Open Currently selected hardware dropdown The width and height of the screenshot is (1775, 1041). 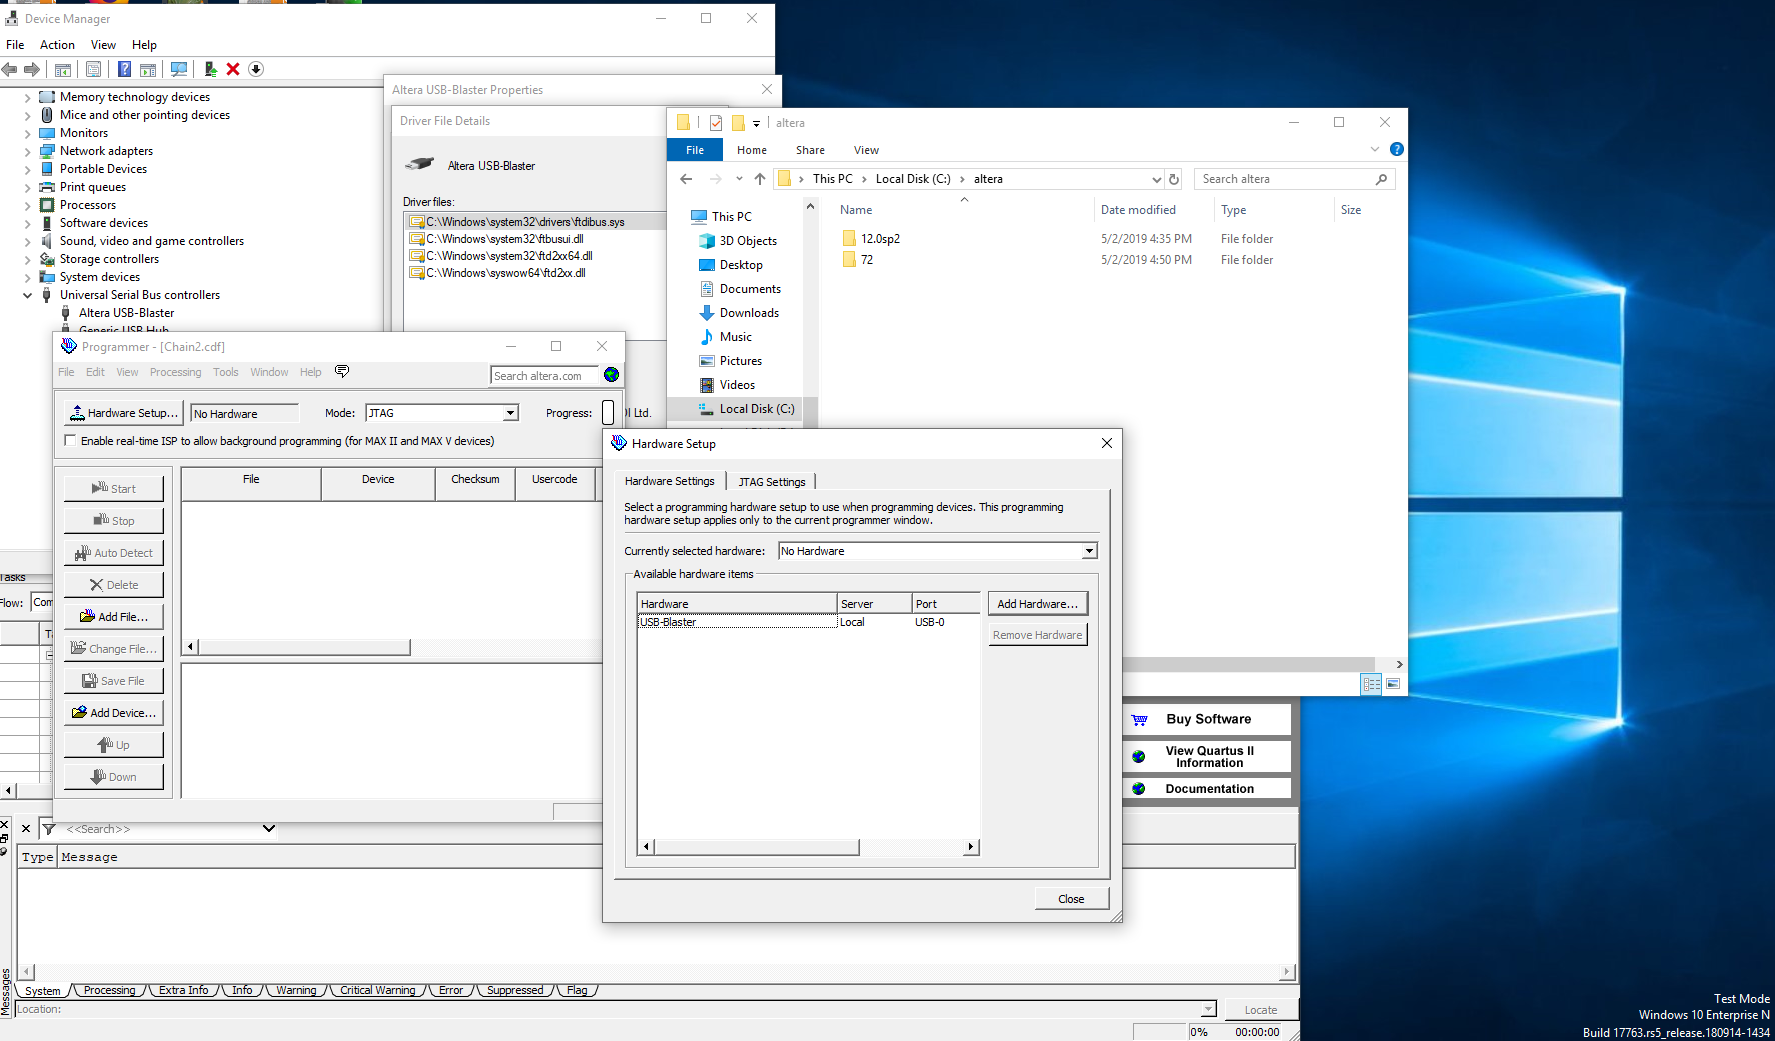coord(1089,551)
